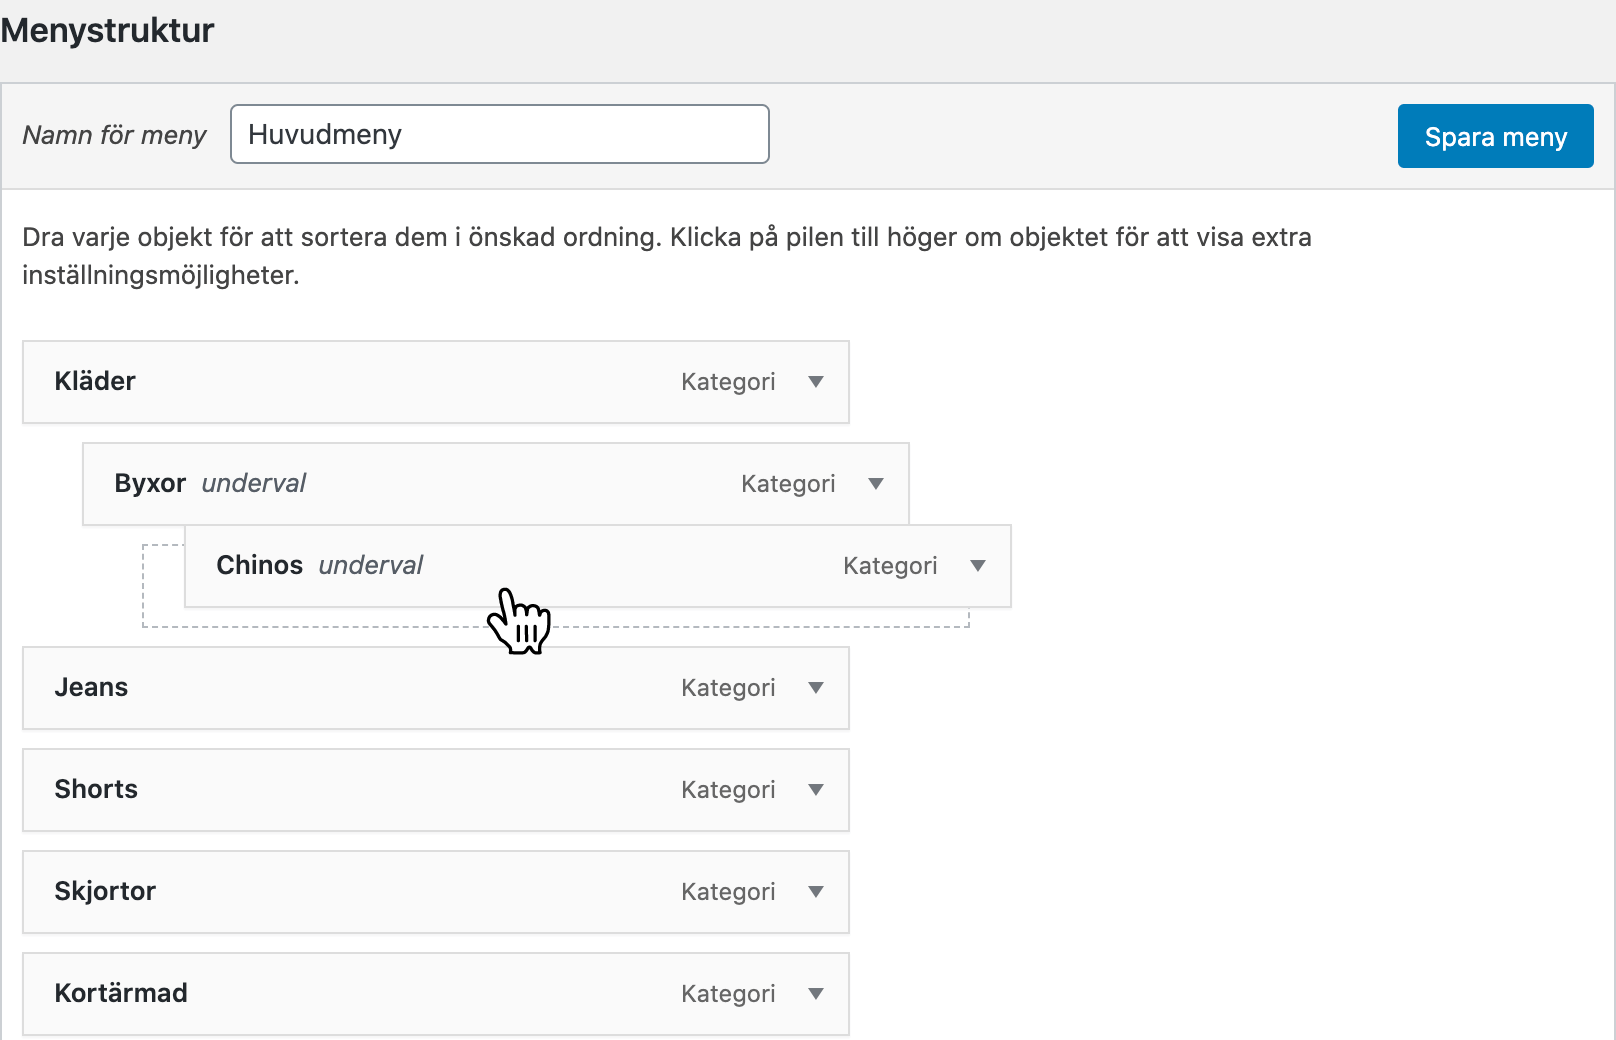Click the Menystruktur heading
The height and width of the screenshot is (1040, 1616).
[107, 31]
